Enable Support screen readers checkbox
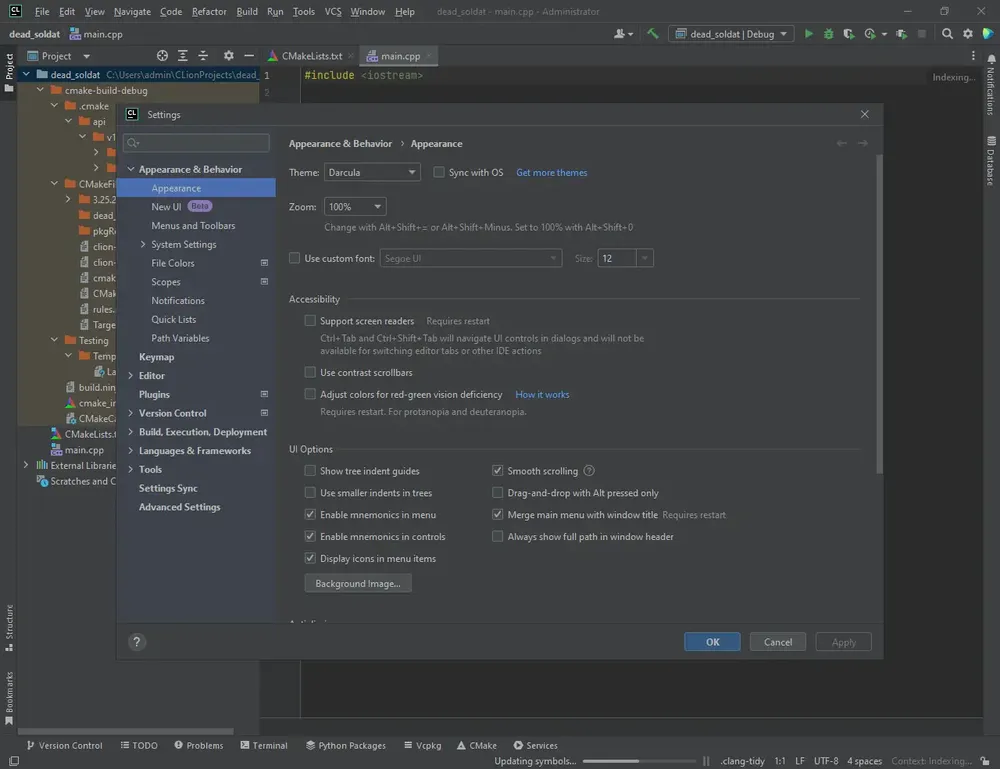Viewport: 1000px width, 769px height. click(310, 321)
